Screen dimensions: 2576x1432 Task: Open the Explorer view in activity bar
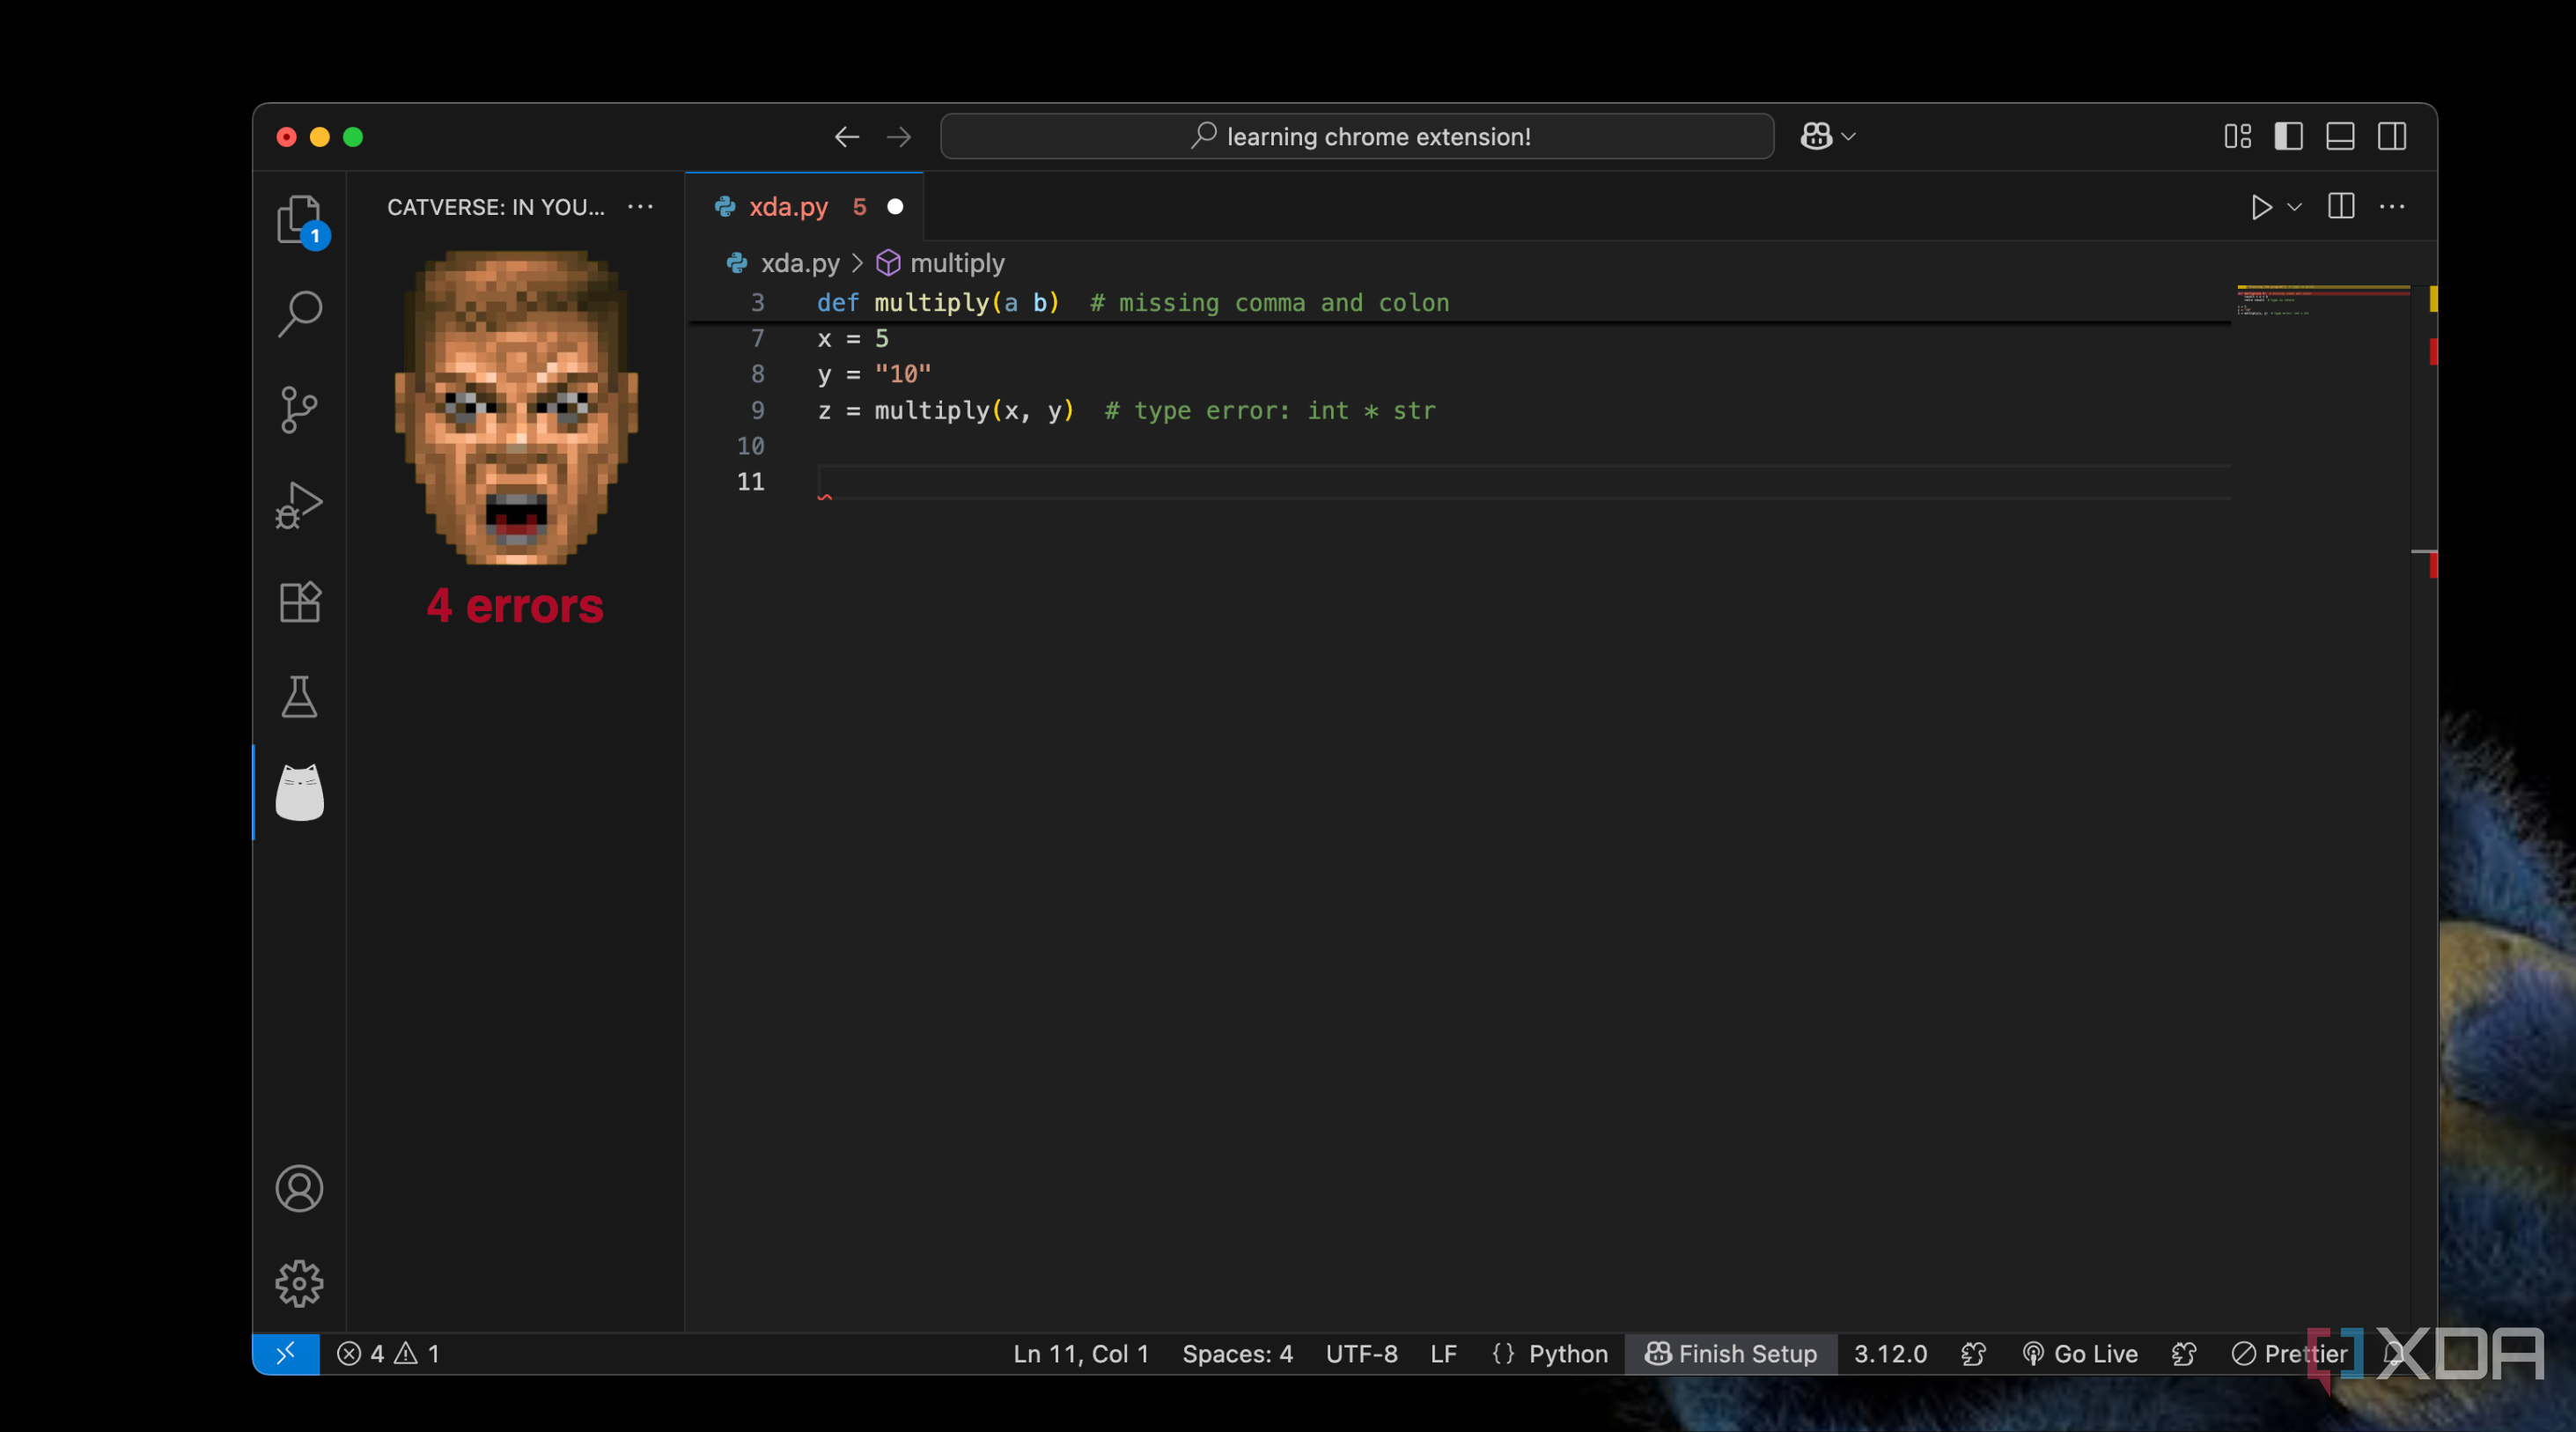tap(300, 220)
